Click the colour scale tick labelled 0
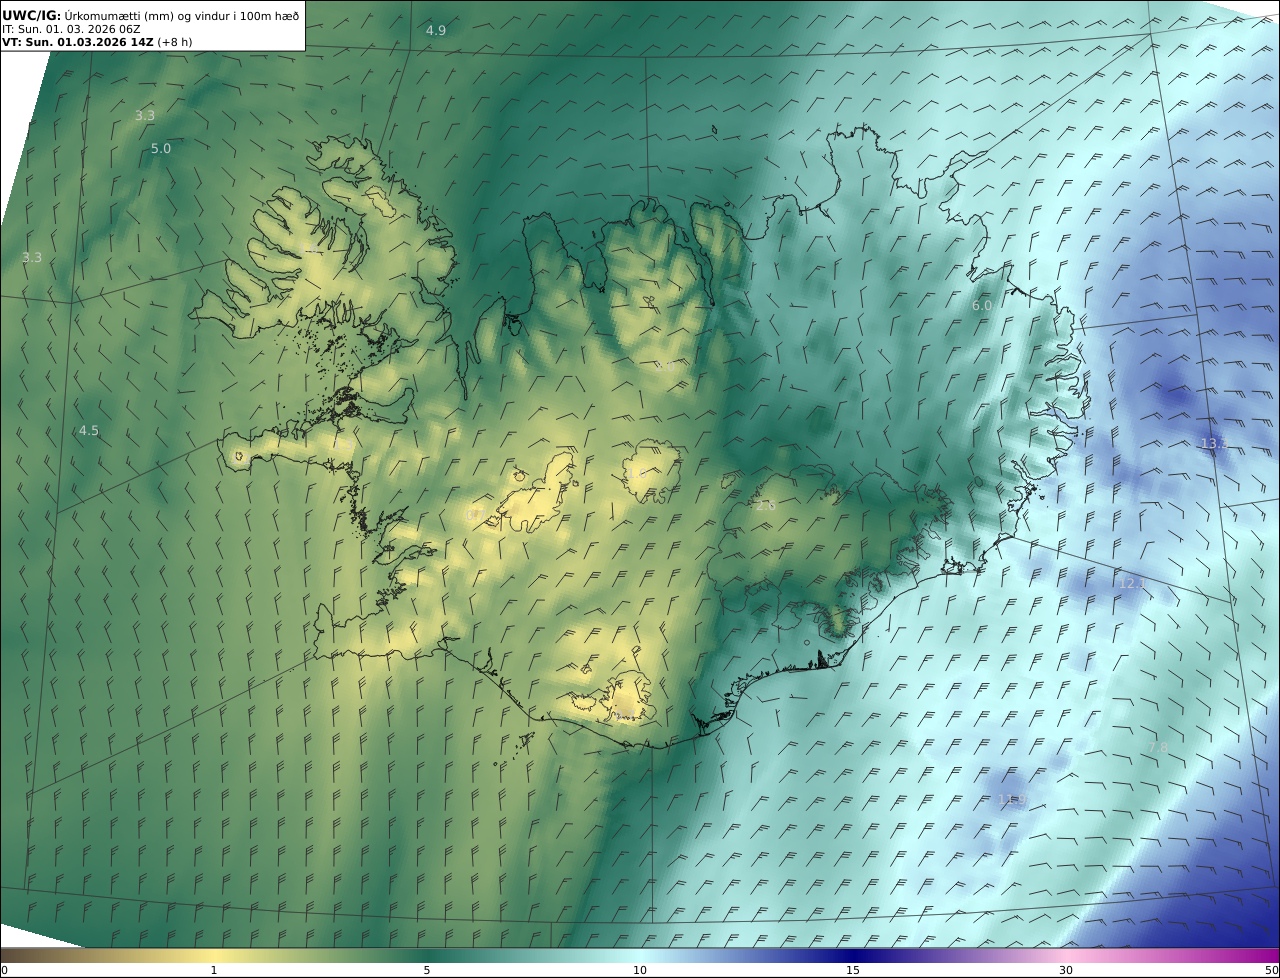 (x=4, y=970)
